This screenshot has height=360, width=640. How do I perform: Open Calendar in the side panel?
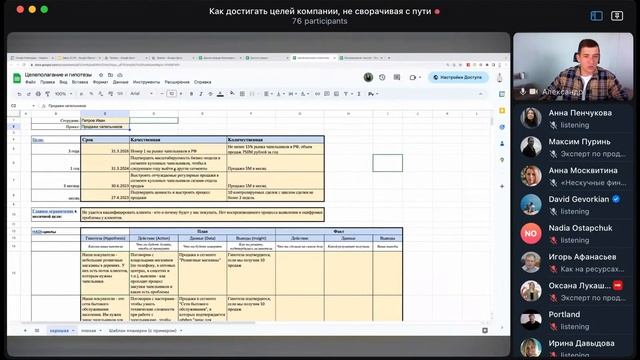pyautogui.click(x=502, y=94)
